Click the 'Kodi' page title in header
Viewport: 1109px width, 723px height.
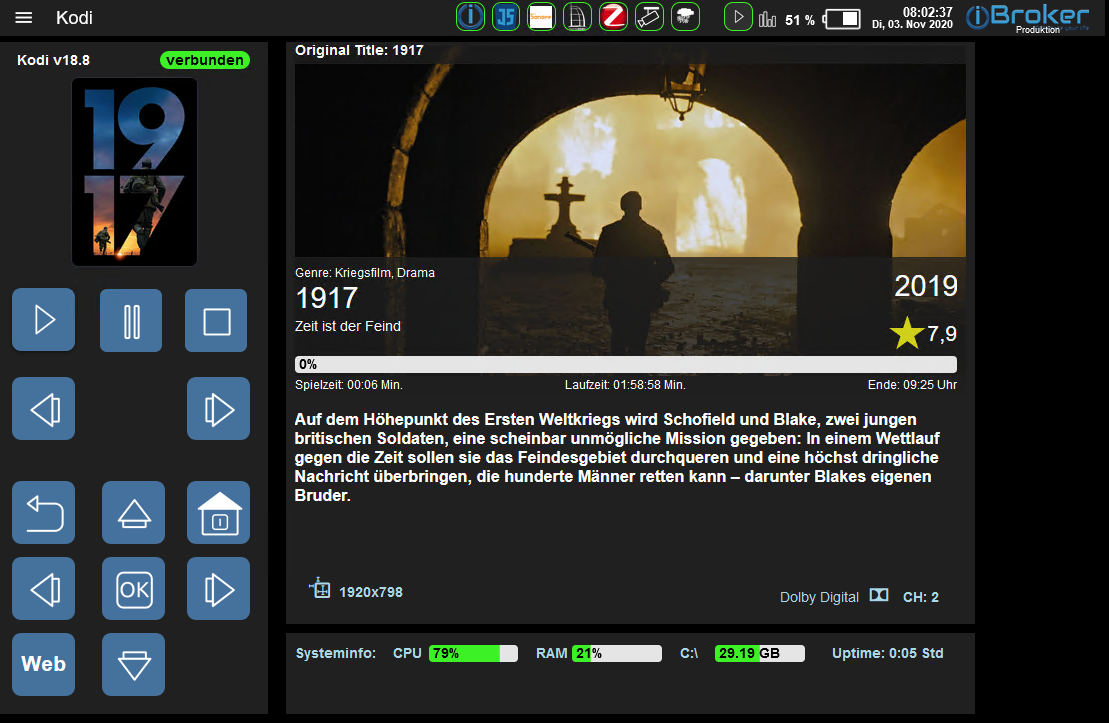(x=74, y=18)
